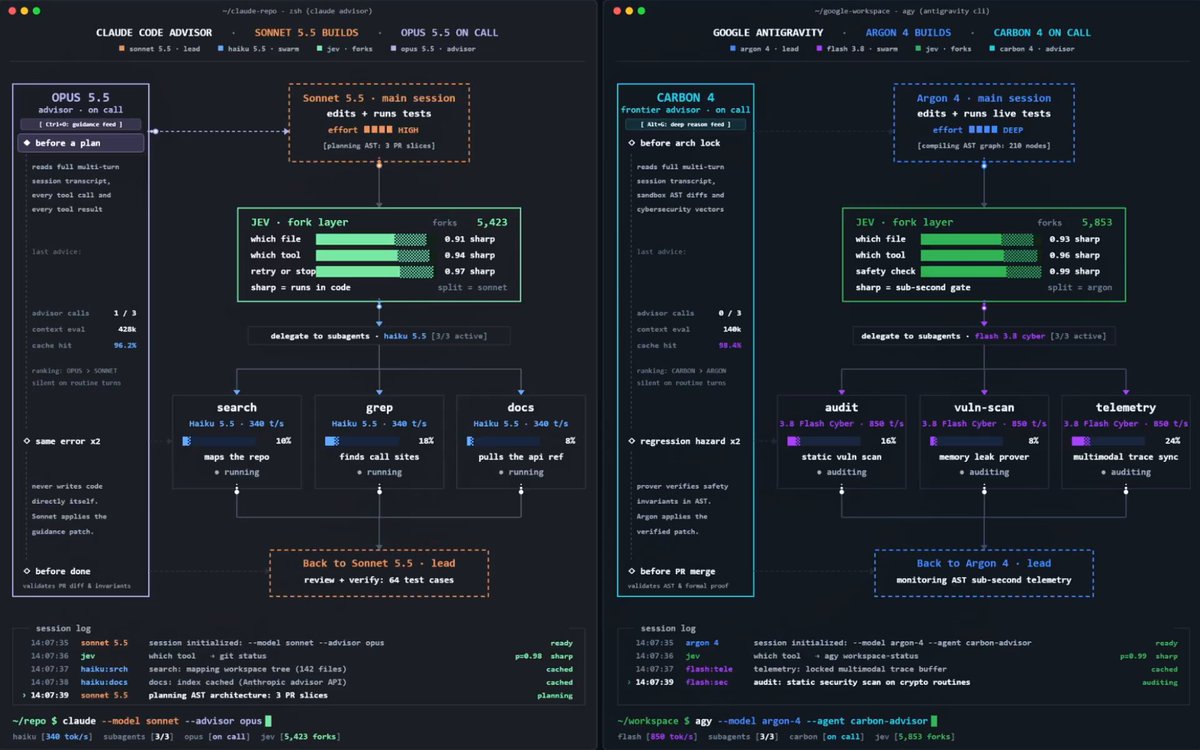
Task: Click the Alt+G deep reason feed badge
Action: [685, 124]
